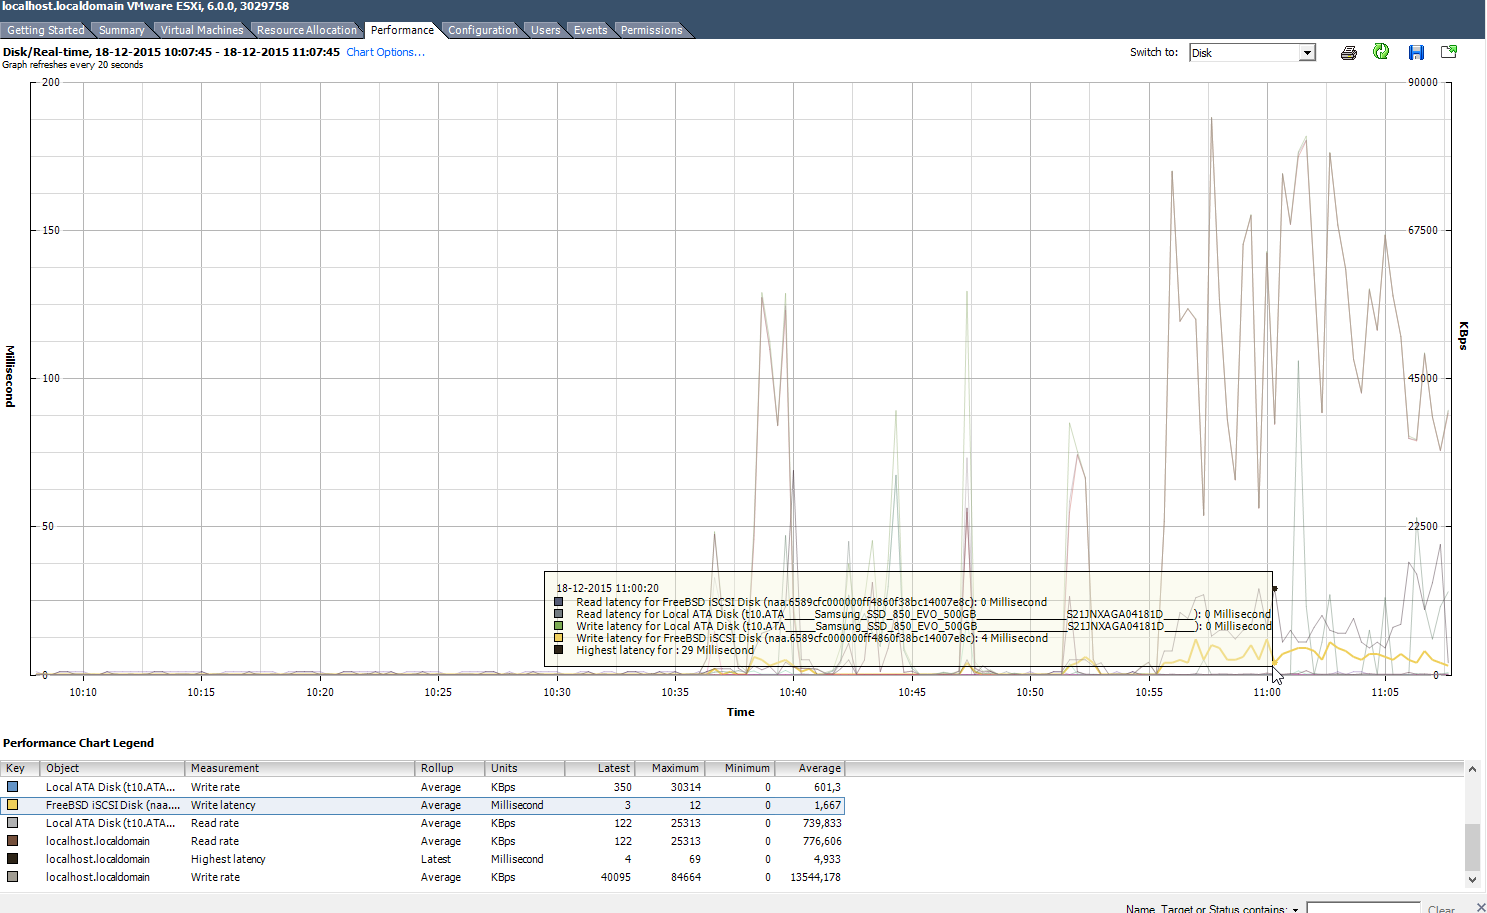1487x913 pixels.
Task: Open the Users tab
Action: click(545, 30)
